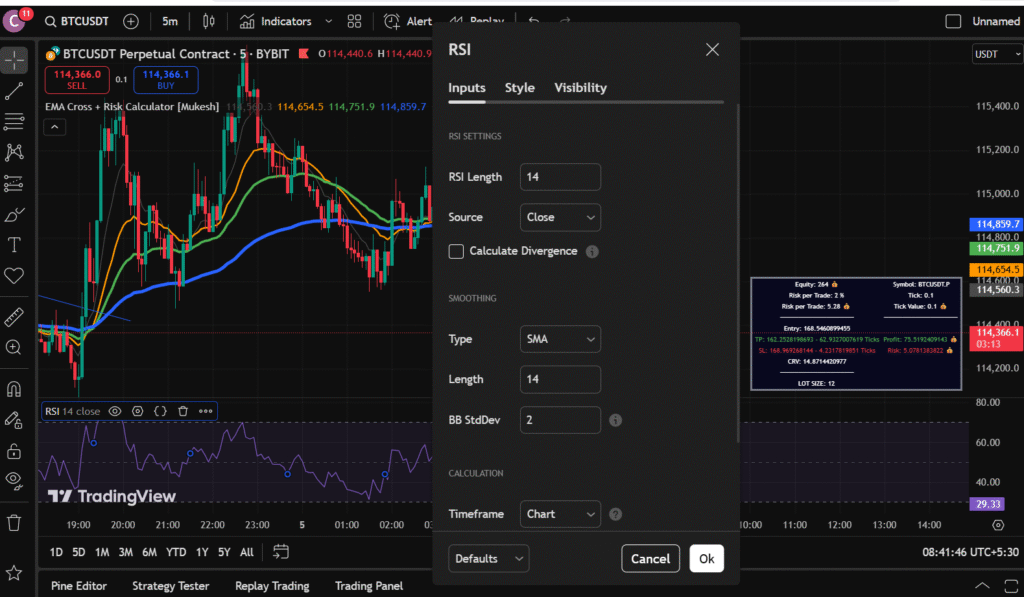The height and width of the screenshot is (597, 1024).
Task: Select the brush drawing tool
Action: (x=14, y=214)
